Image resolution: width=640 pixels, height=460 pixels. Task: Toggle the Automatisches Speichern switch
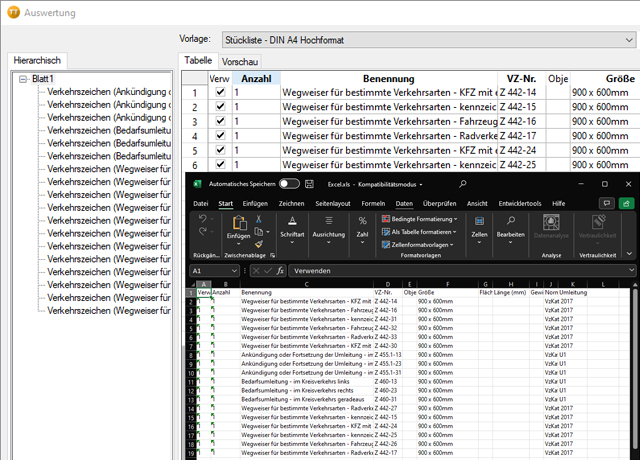click(x=289, y=184)
